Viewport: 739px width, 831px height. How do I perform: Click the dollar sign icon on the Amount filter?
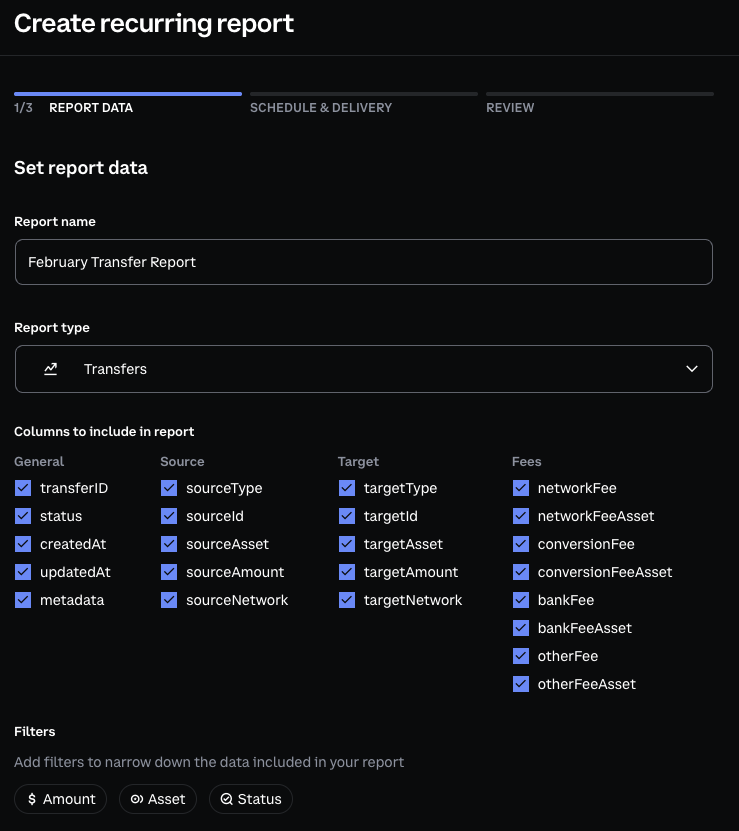click(31, 799)
